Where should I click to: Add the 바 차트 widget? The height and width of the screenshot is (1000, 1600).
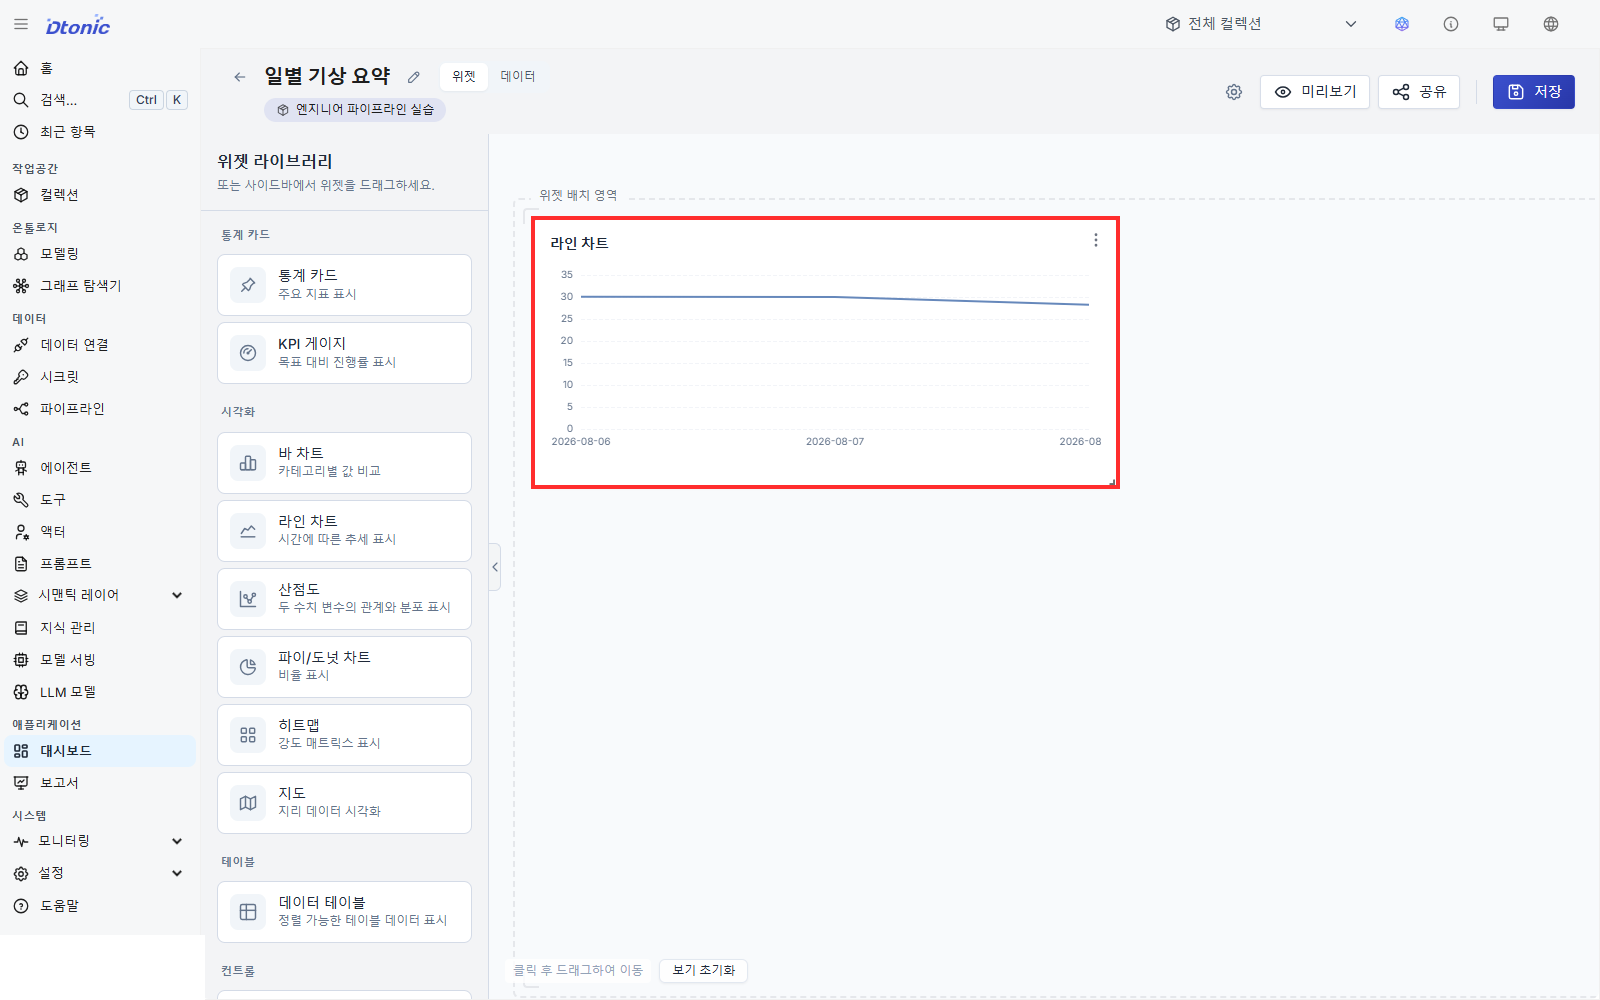[344, 463]
